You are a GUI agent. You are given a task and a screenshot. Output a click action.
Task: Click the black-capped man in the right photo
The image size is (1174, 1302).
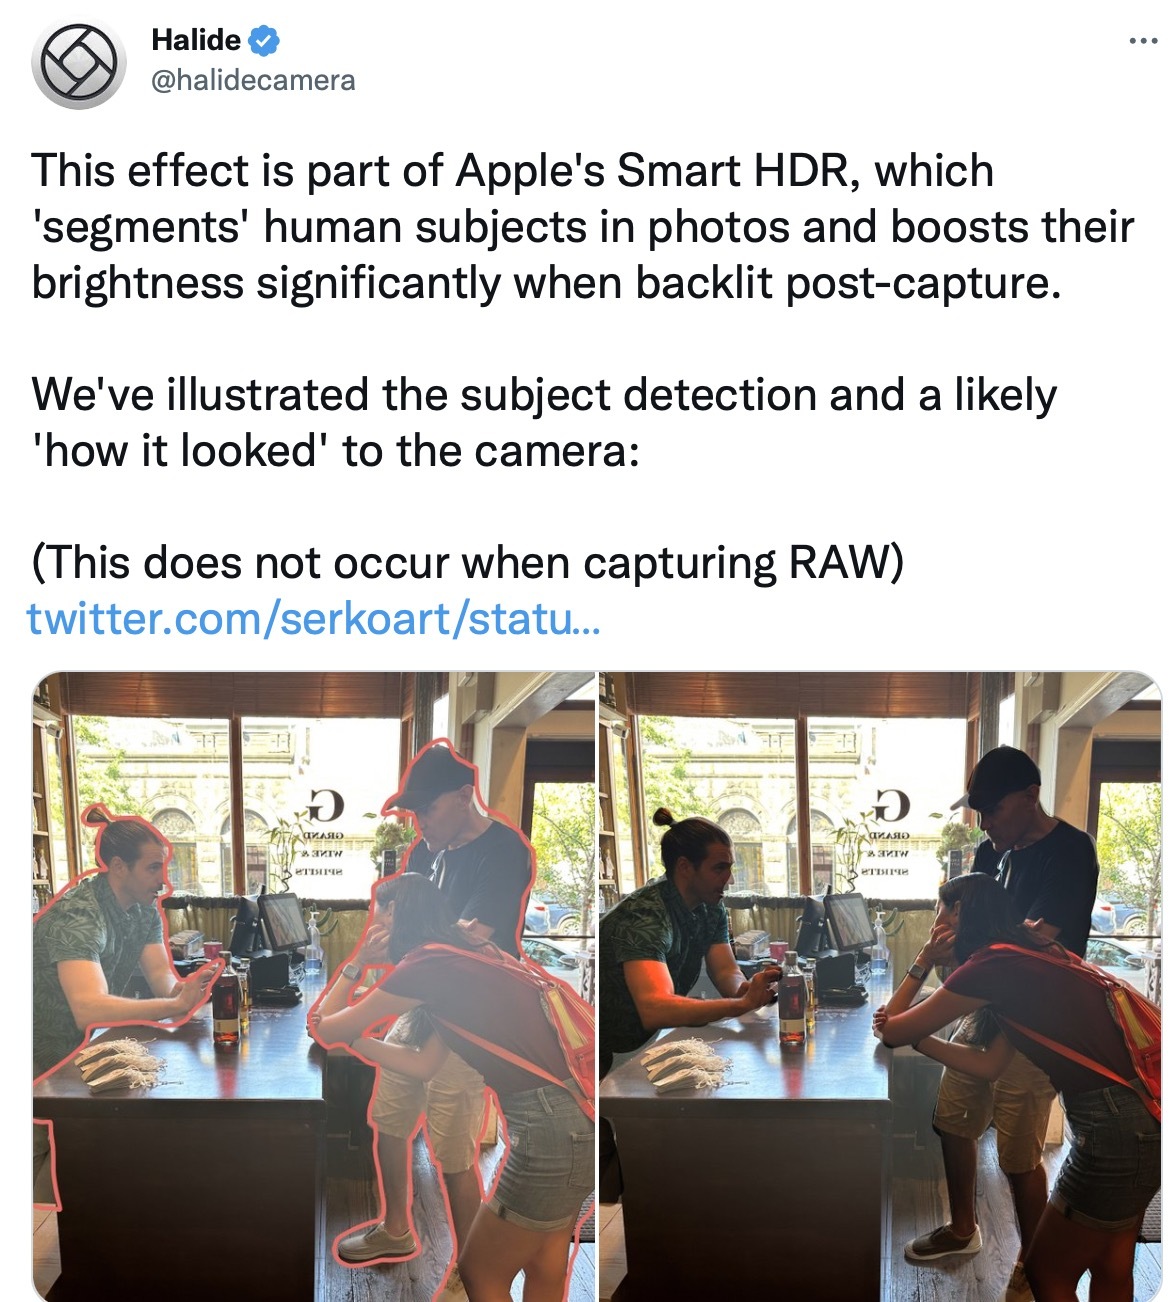tap(1030, 850)
